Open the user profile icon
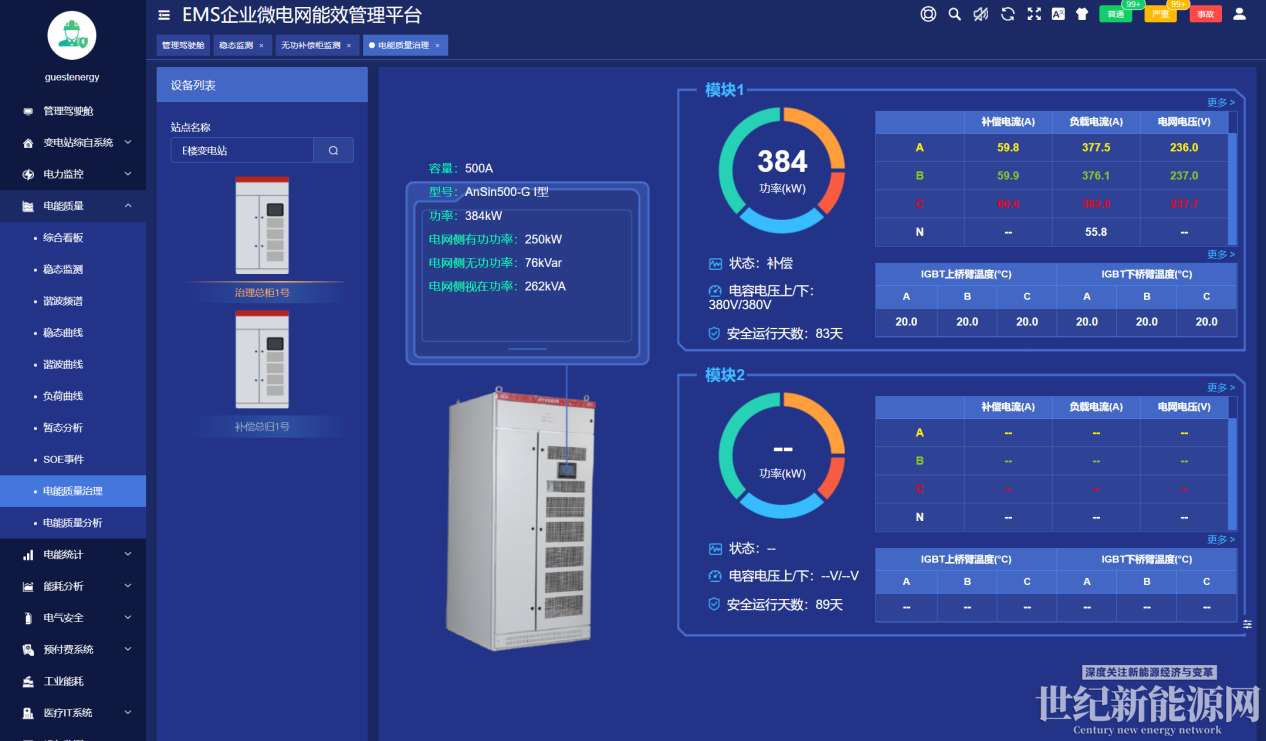This screenshot has width=1266, height=741. pos(1240,14)
